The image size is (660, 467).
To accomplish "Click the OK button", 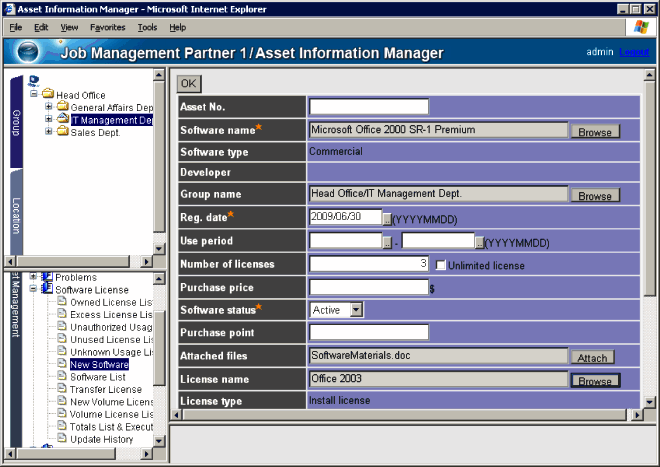I will coord(189,83).
